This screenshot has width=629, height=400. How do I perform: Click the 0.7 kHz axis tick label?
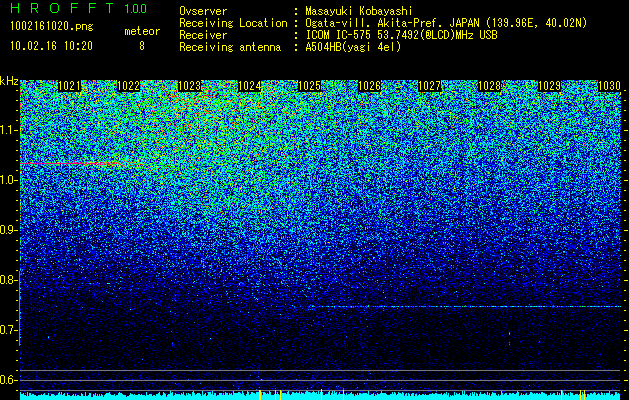click(9, 330)
